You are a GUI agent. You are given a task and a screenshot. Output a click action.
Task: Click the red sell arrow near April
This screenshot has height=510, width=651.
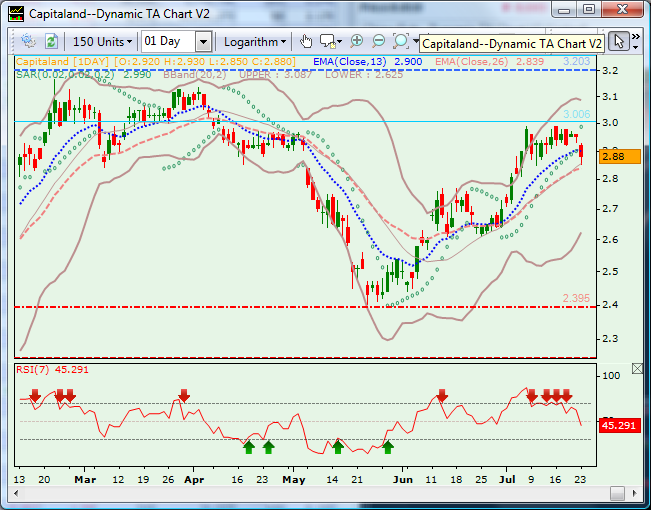[x=184, y=396]
